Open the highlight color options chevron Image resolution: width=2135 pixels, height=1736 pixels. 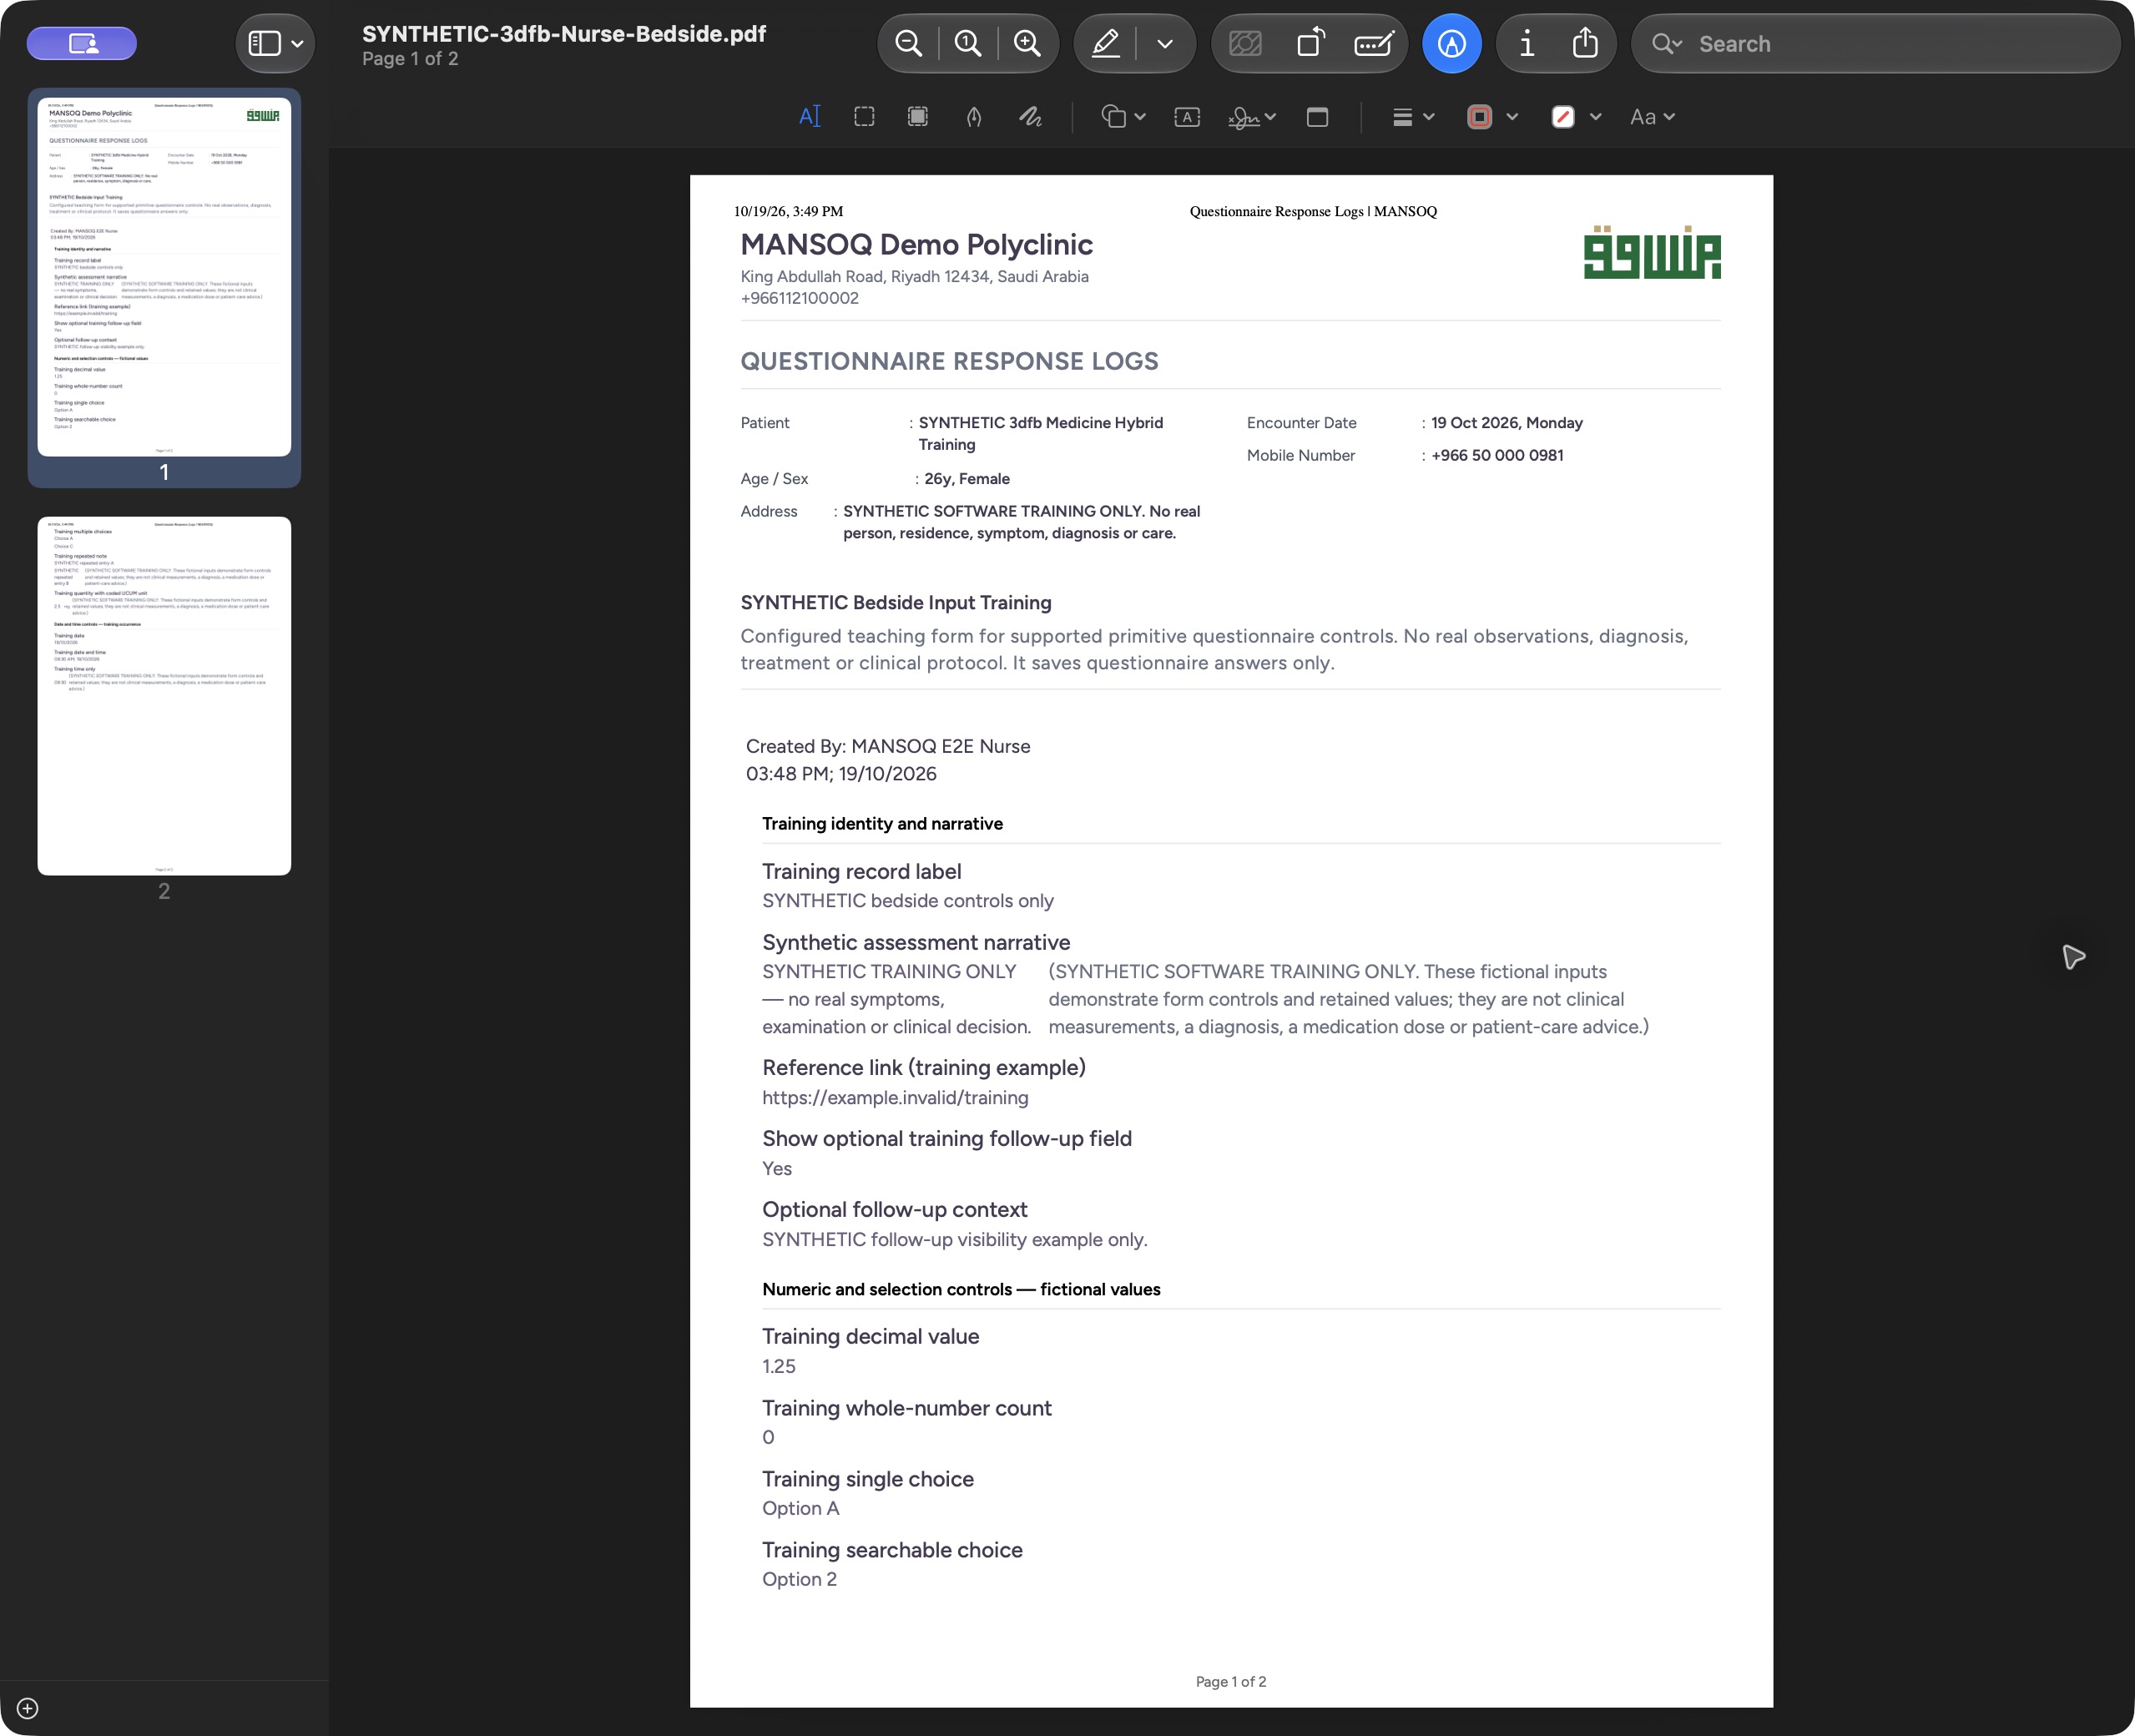1165,44
